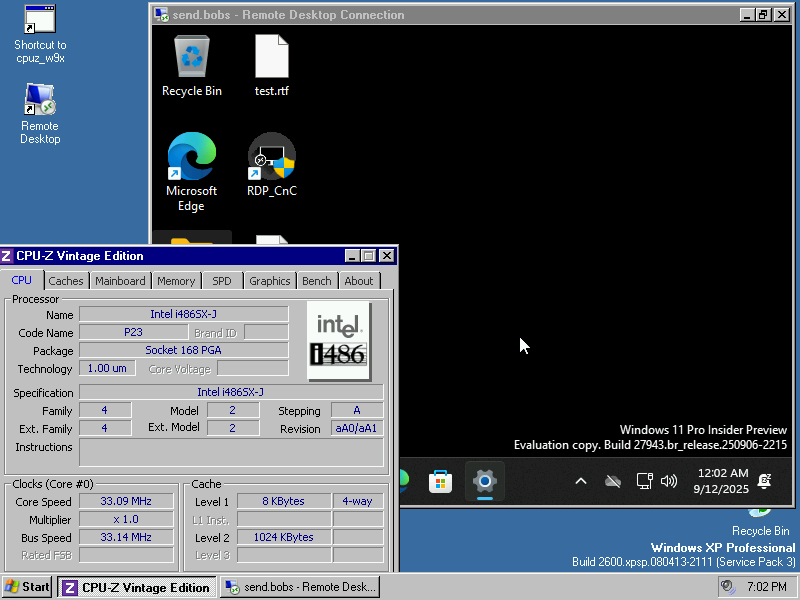
Task: Click the Name field Intel i486SX-J
Action: [x=184, y=314]
